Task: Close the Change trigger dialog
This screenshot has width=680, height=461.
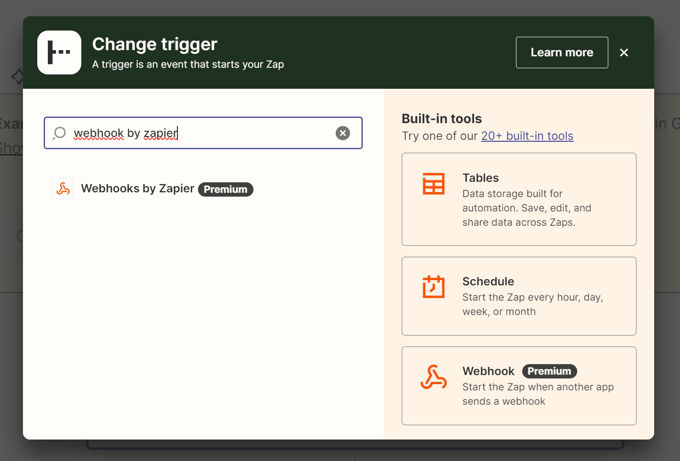Action: coord(624,52)
